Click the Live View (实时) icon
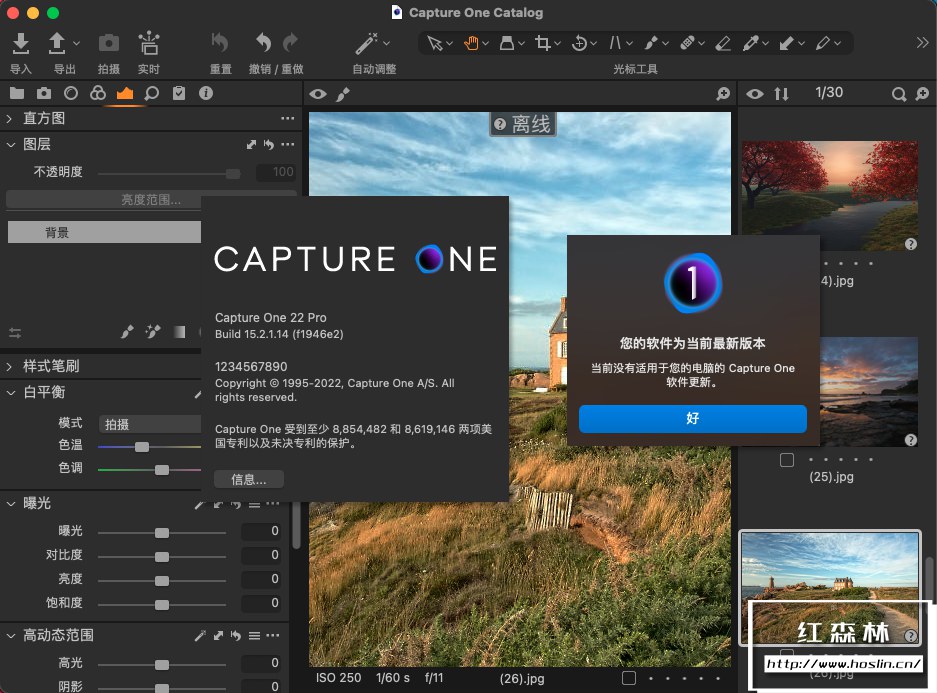This screenshot has height=693, width=937. pyautogui.click(x=148, y=43)
